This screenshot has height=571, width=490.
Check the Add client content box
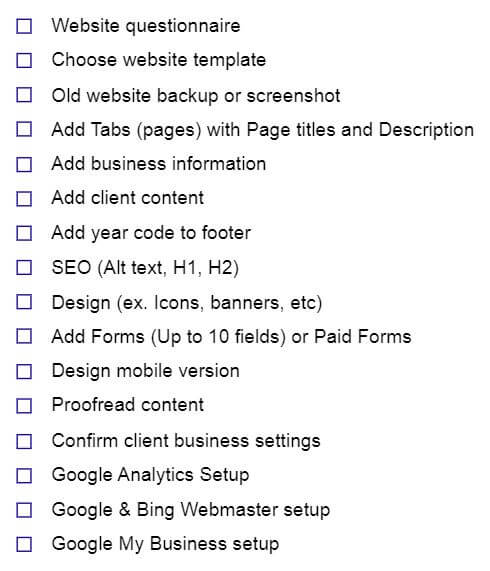24,199
